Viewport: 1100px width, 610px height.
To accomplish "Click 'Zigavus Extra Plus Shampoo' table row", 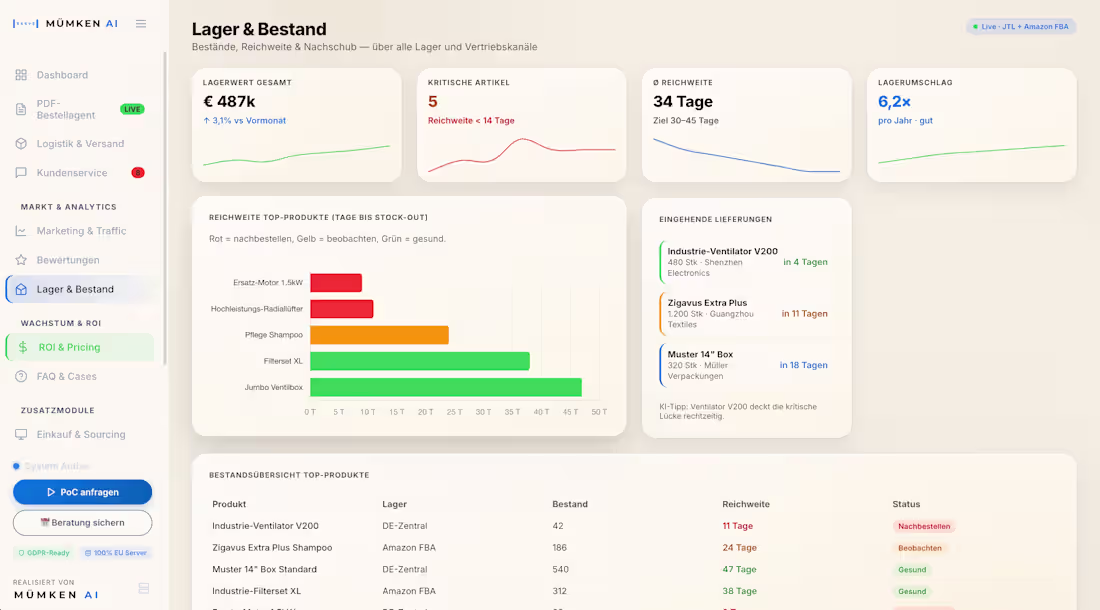I will [634, 548].
